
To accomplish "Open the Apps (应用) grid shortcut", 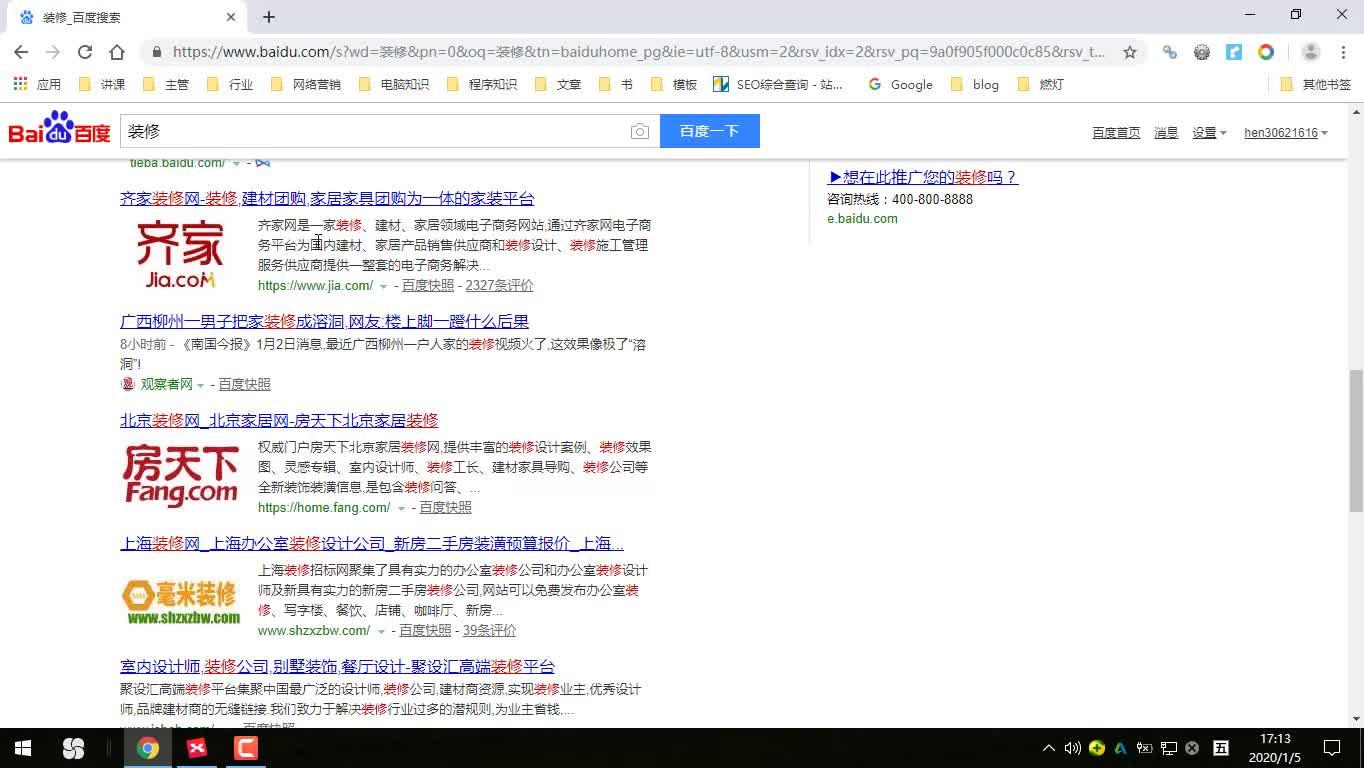I will (x=37, y=84).
